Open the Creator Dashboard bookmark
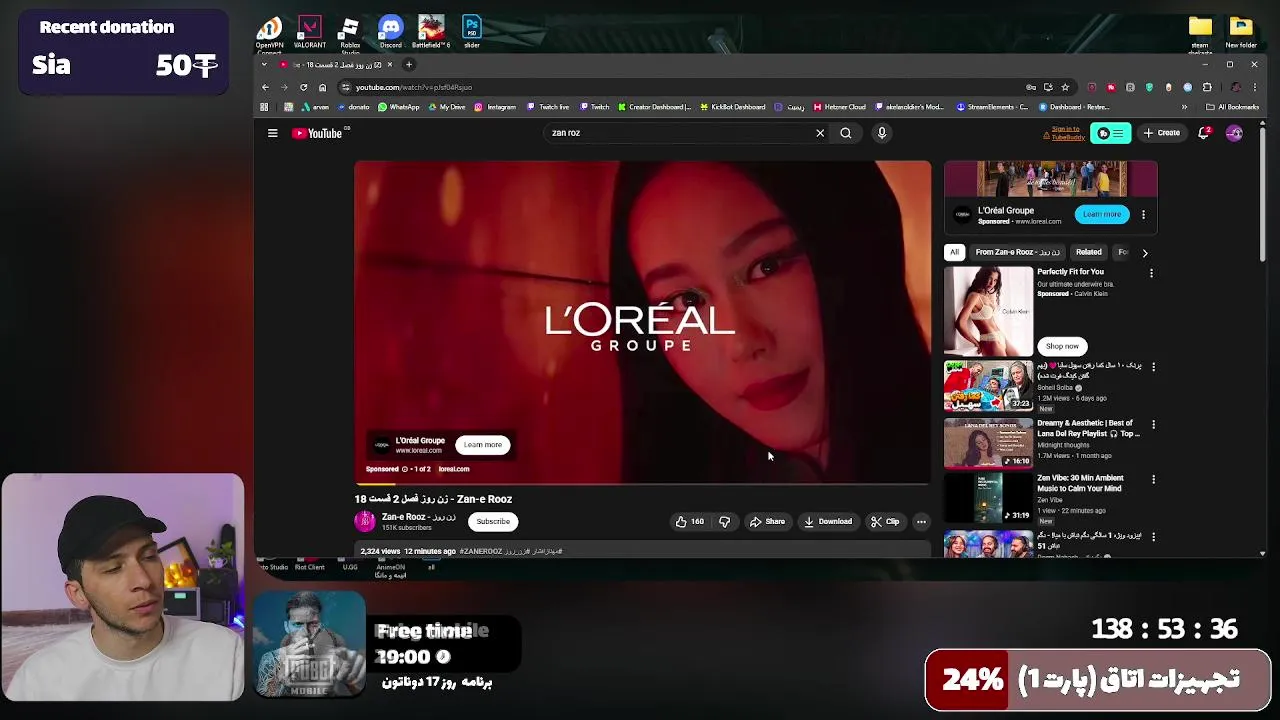Image resolution: width=1280 pixels, height=720 pixels. [654, 107]
